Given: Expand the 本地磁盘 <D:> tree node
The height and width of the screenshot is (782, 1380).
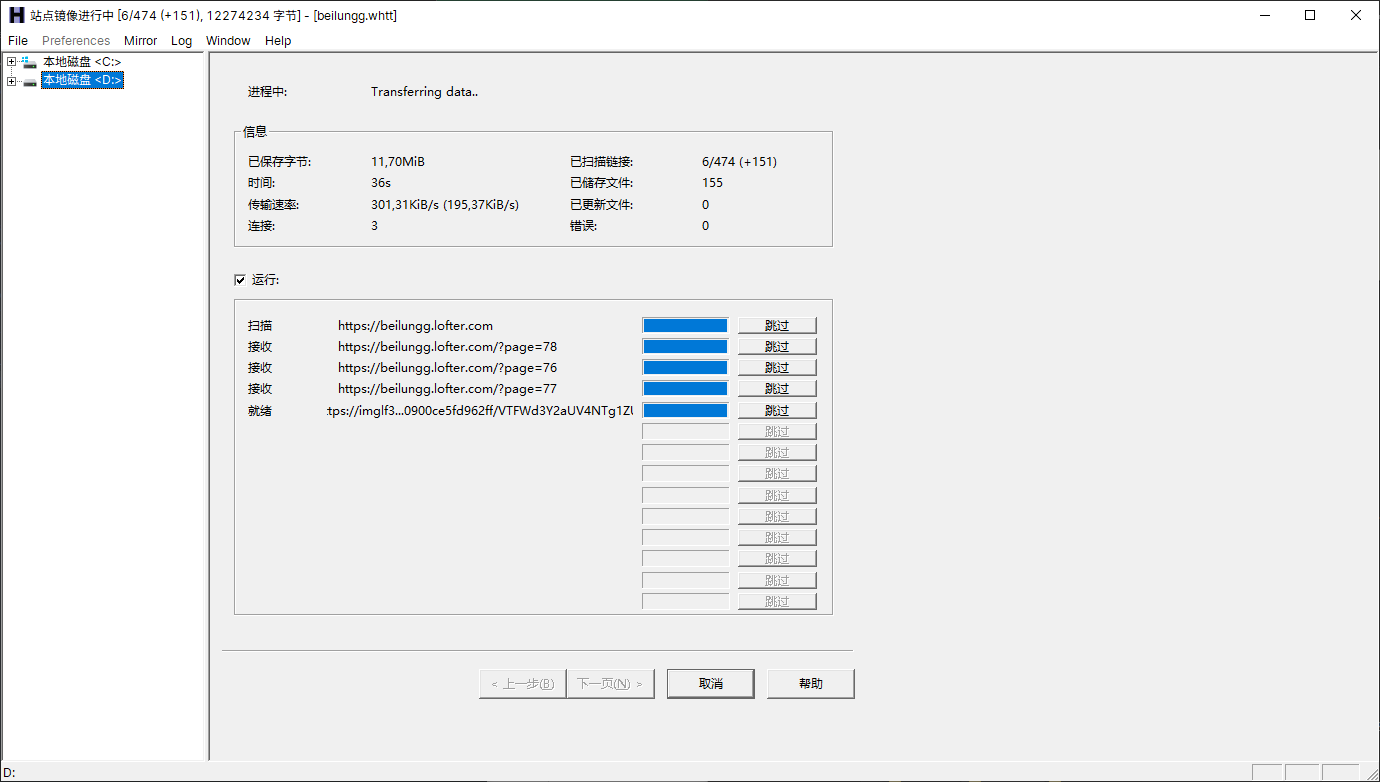Looking at the screenshot, I should 11,80.
